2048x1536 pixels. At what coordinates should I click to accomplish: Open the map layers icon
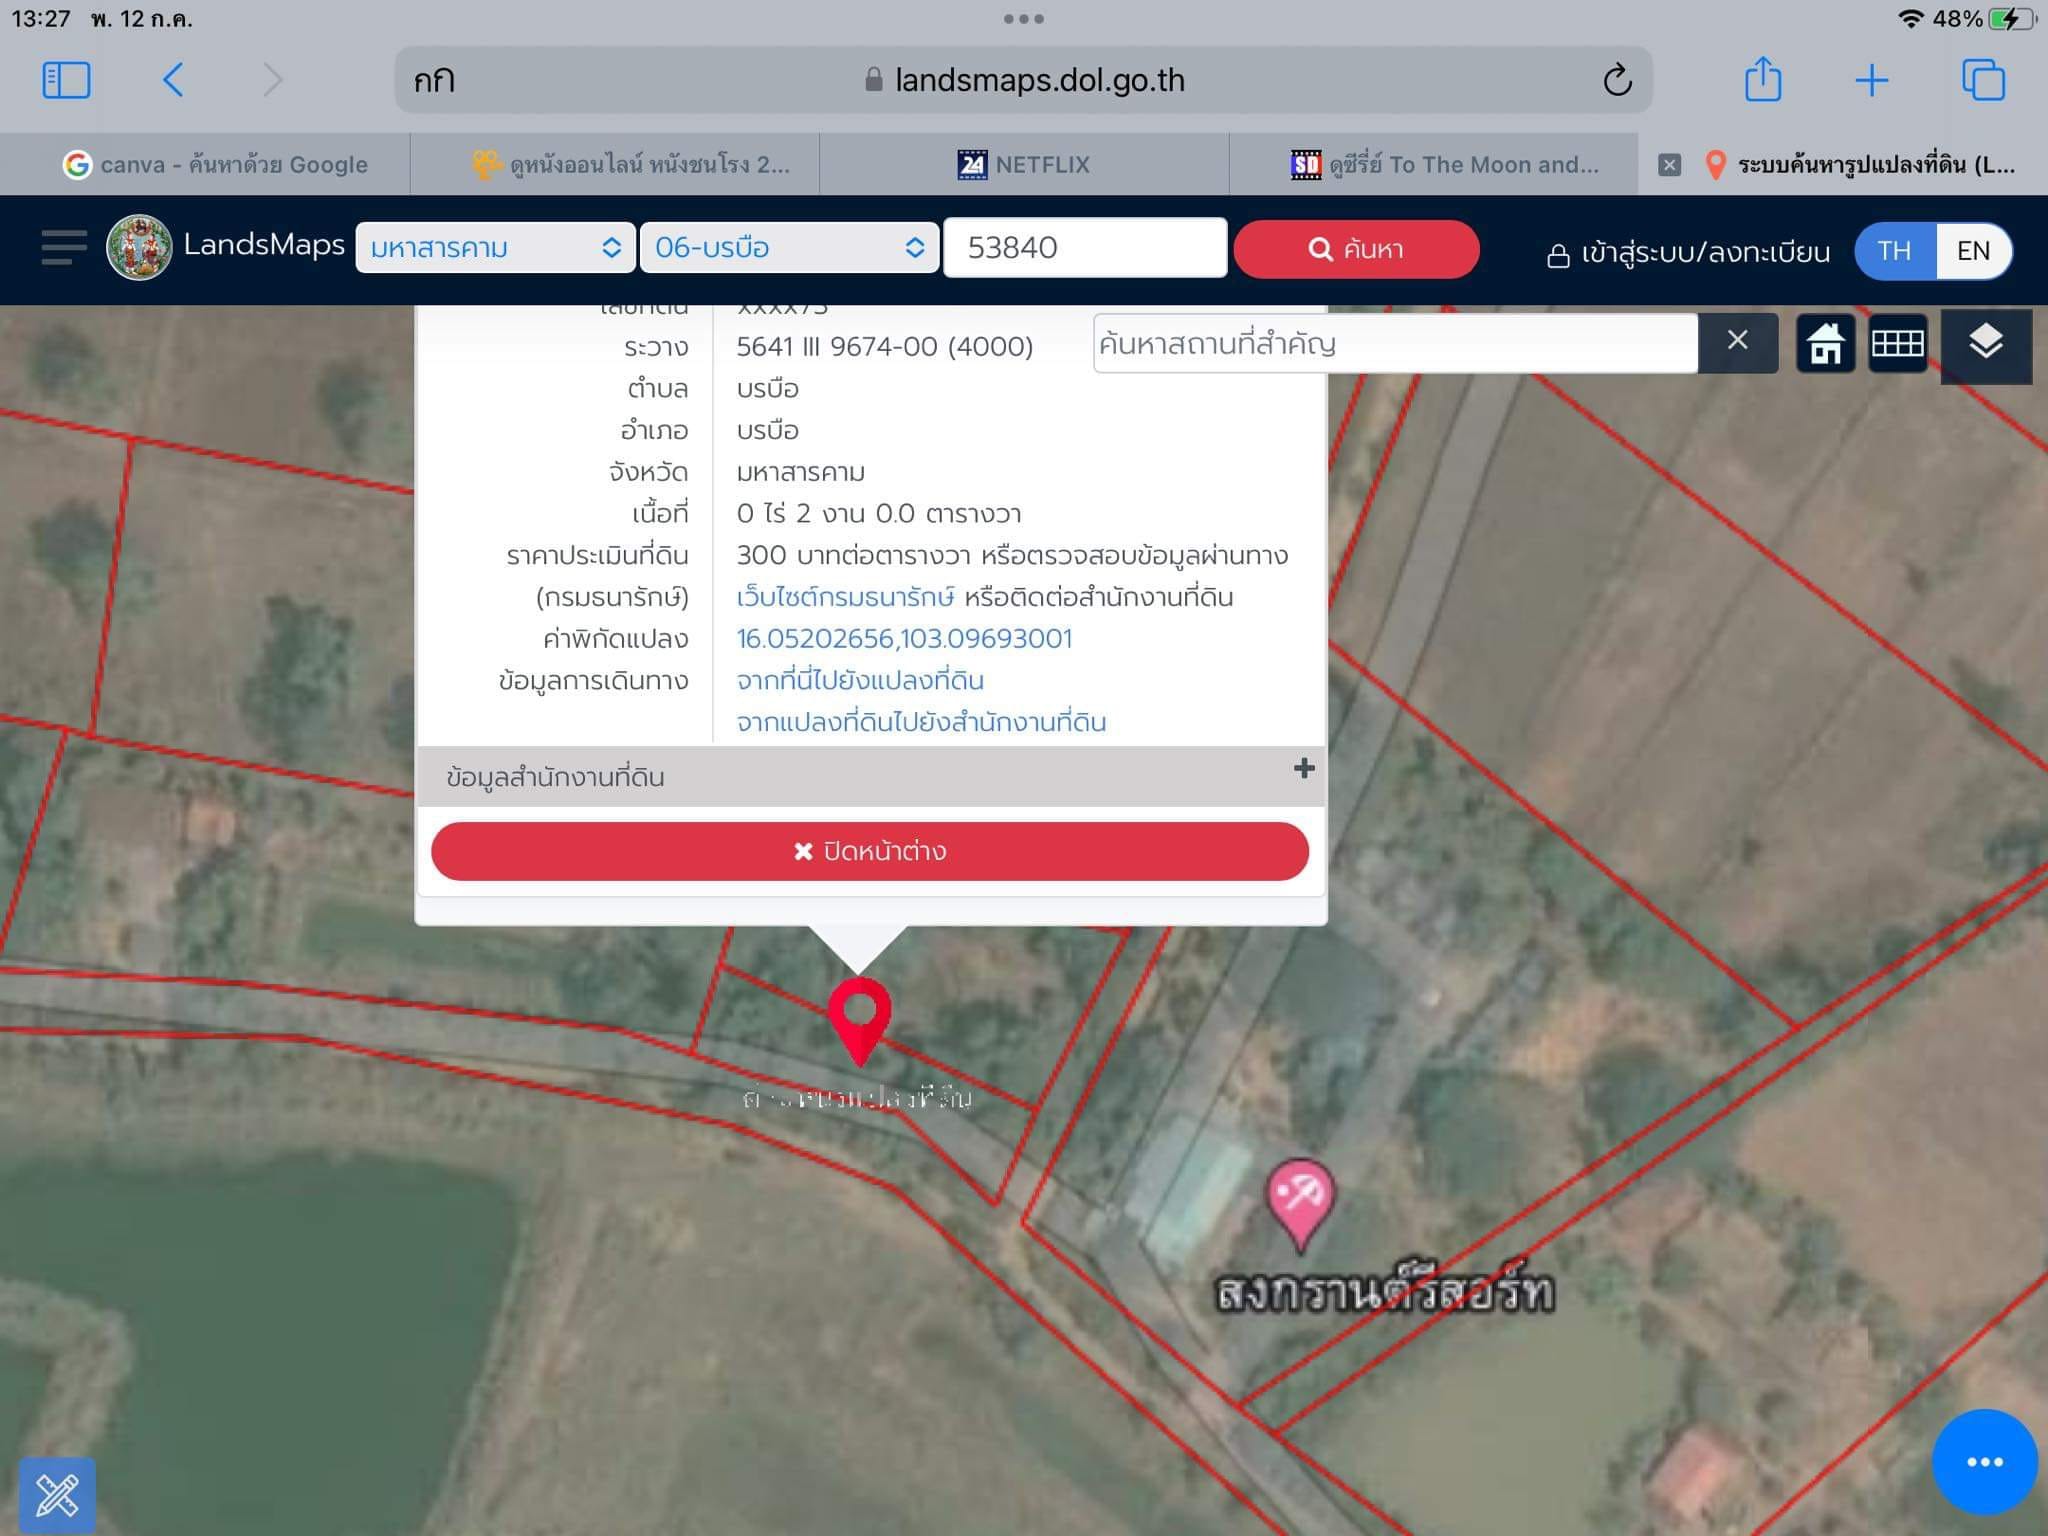point(1985,344)
